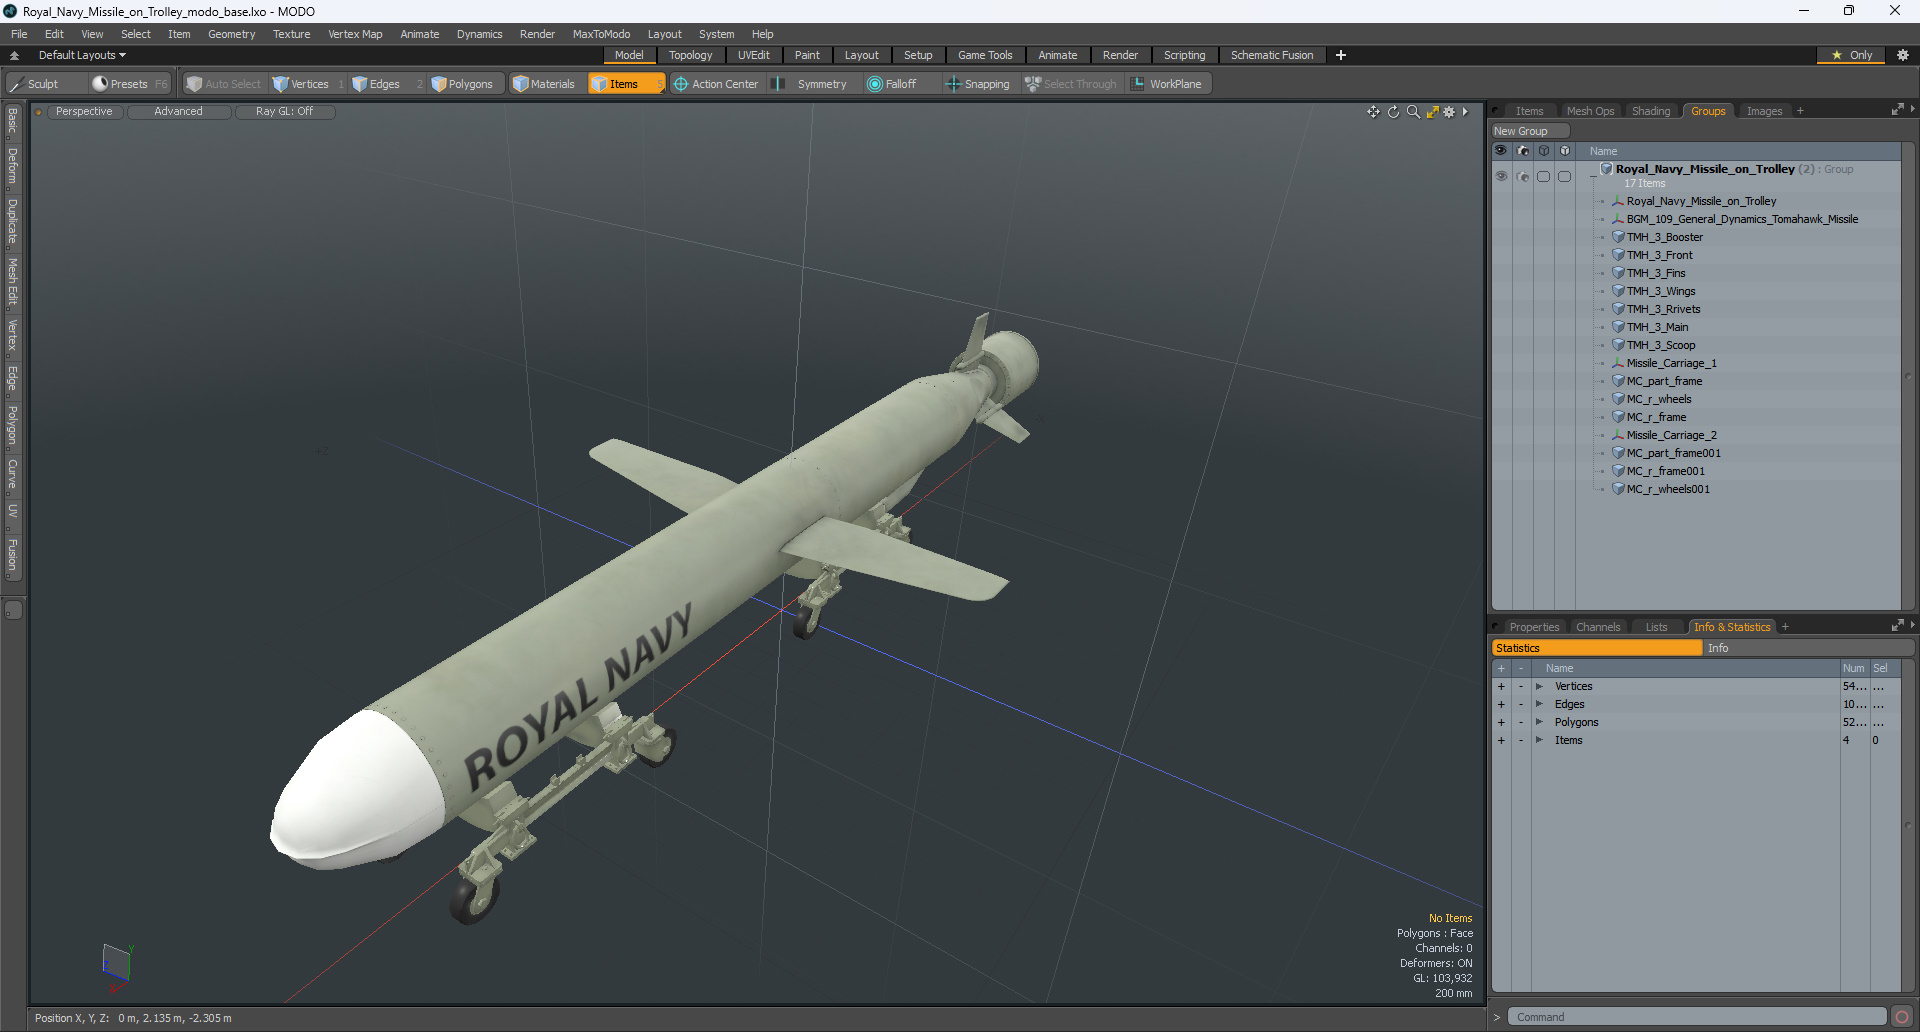Maximize the Info & Statistics panel
1920x1032 pixels.
[x=1897, y=626]
